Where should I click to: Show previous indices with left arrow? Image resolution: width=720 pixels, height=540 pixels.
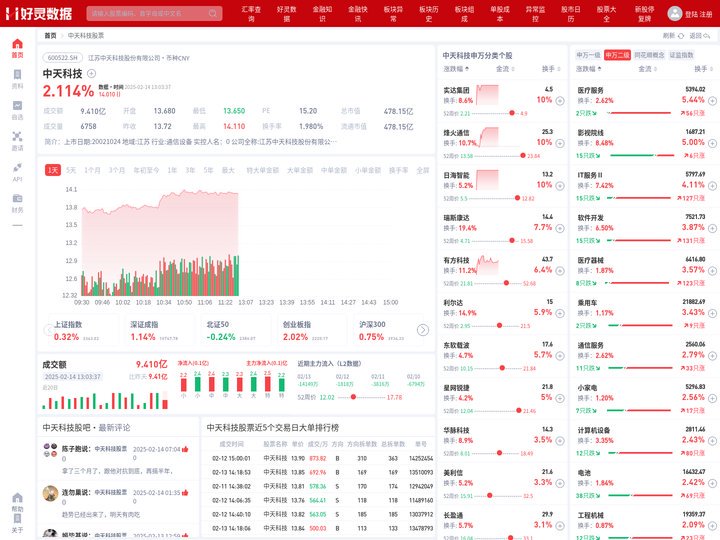(49, 330)
